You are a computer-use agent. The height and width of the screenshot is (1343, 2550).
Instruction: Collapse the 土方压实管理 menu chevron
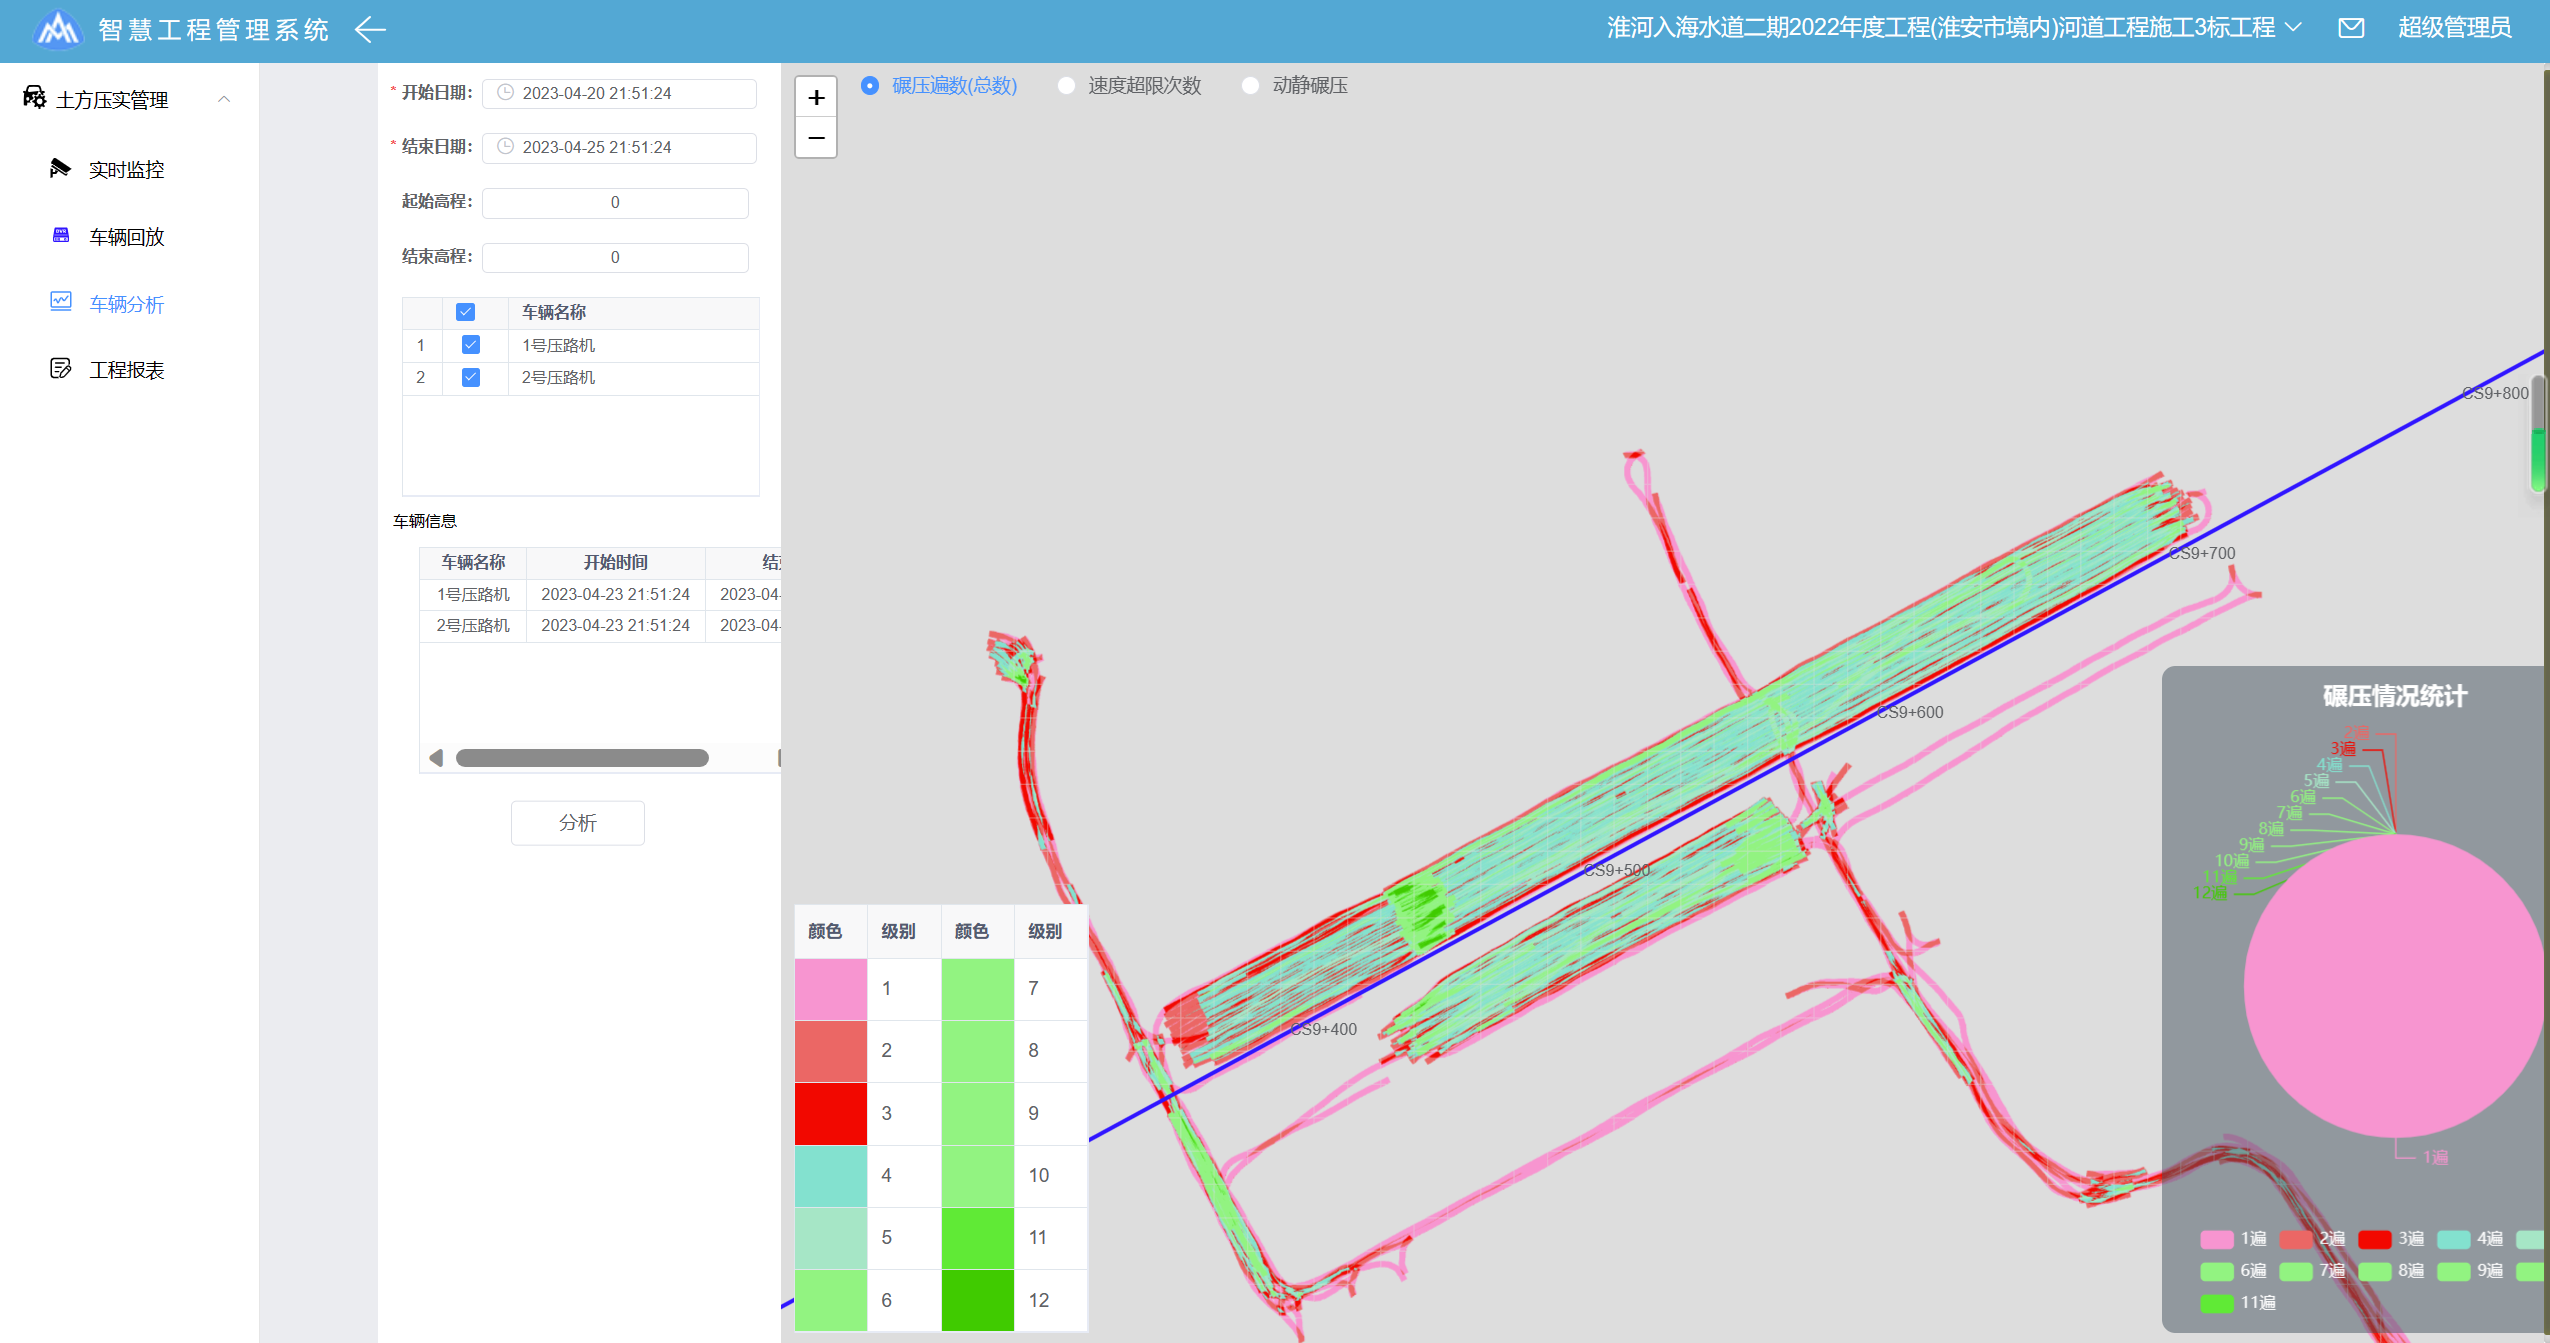[x=224, y=99]
